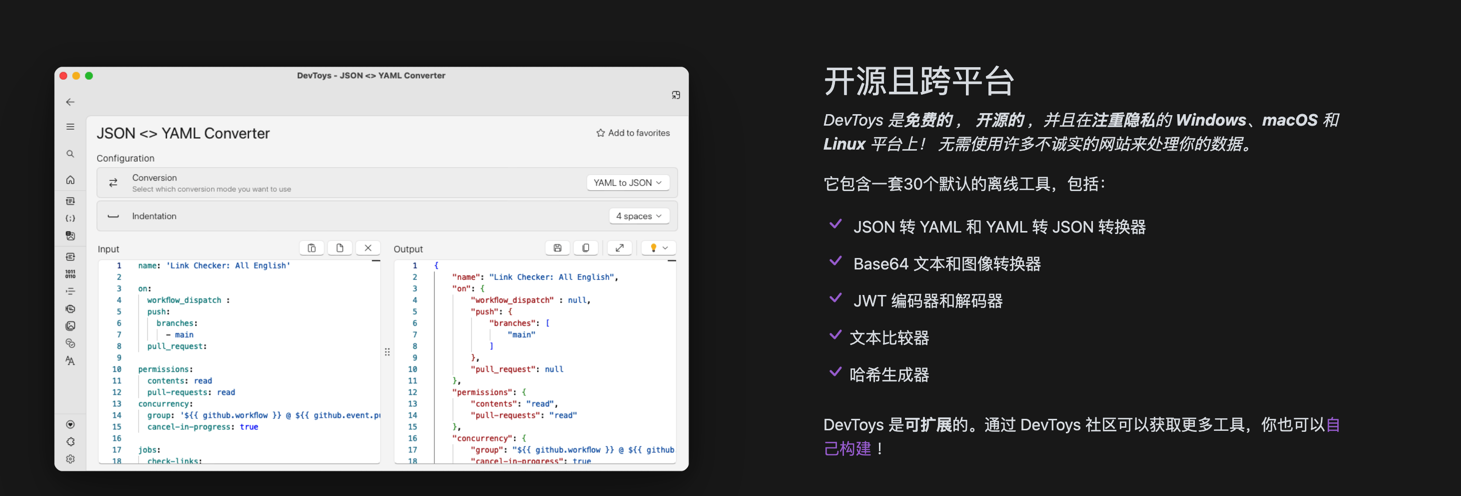Click output line '"pull_request": null'

tap(517, 369)
